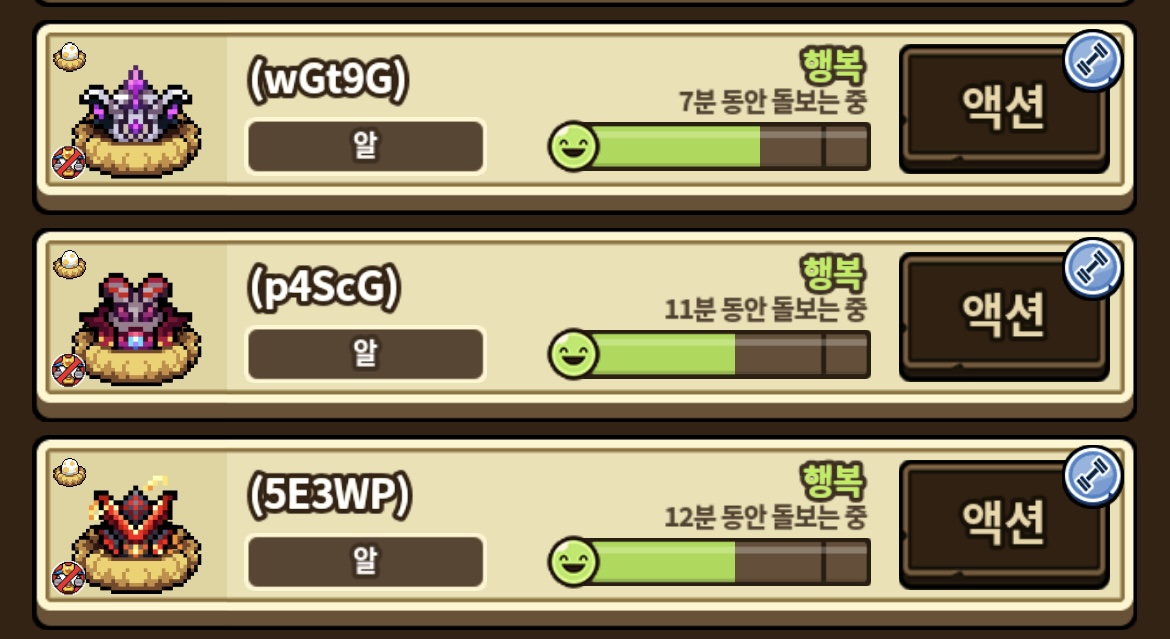Open 액션 button for p4ScG
Viewport: 1170px width, 639px height.
pos(1004,317)
